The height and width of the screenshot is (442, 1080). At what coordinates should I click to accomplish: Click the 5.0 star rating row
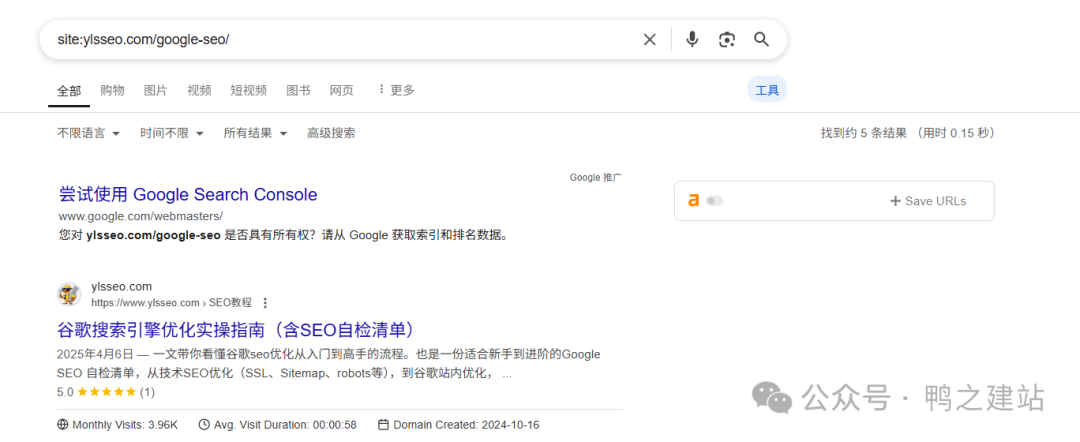106,392
